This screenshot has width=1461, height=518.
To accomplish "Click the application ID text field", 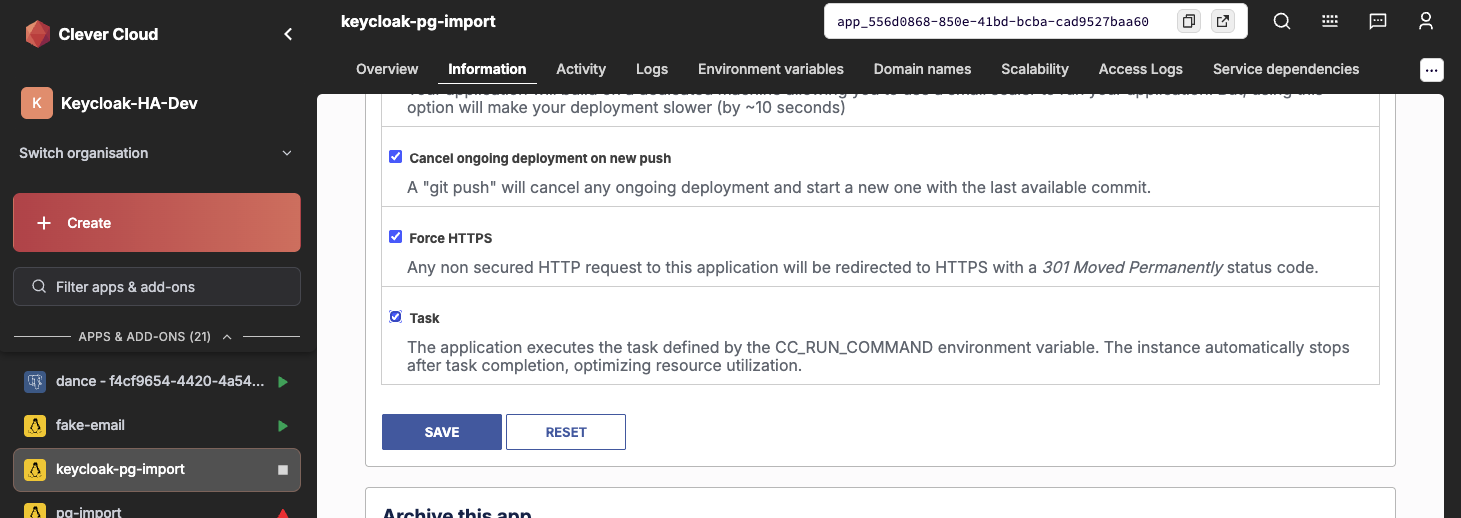I will click(993, 22).
